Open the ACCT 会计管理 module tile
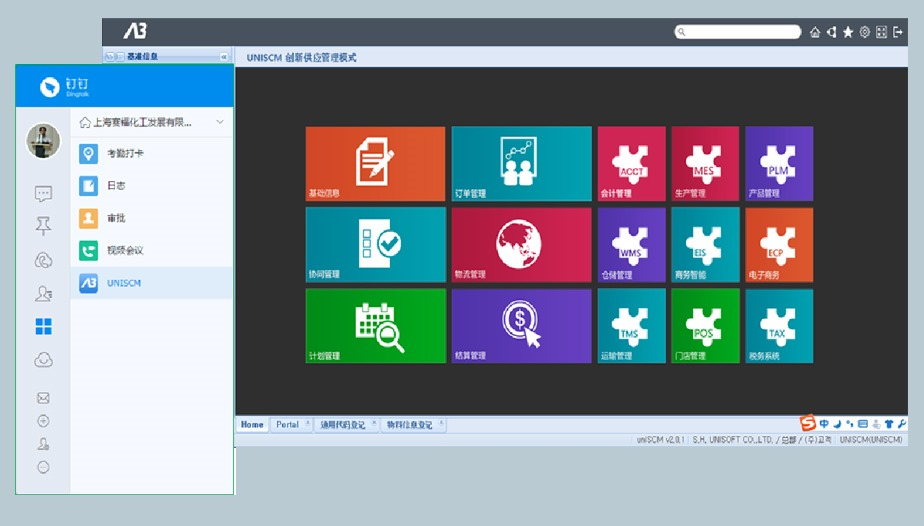The image size is (924, 526). click(632, 164)
